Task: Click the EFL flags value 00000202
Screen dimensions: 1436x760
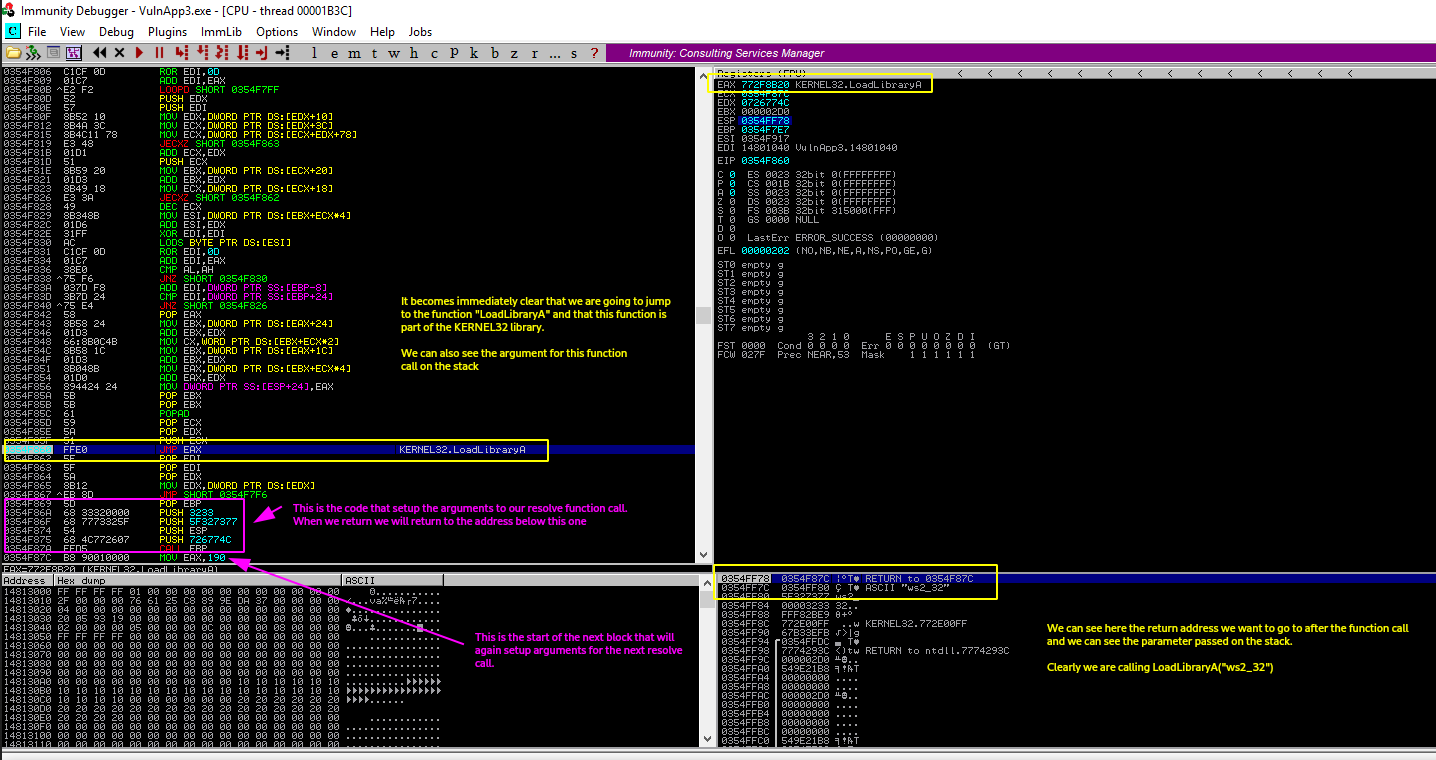Action: click(765, 251)
